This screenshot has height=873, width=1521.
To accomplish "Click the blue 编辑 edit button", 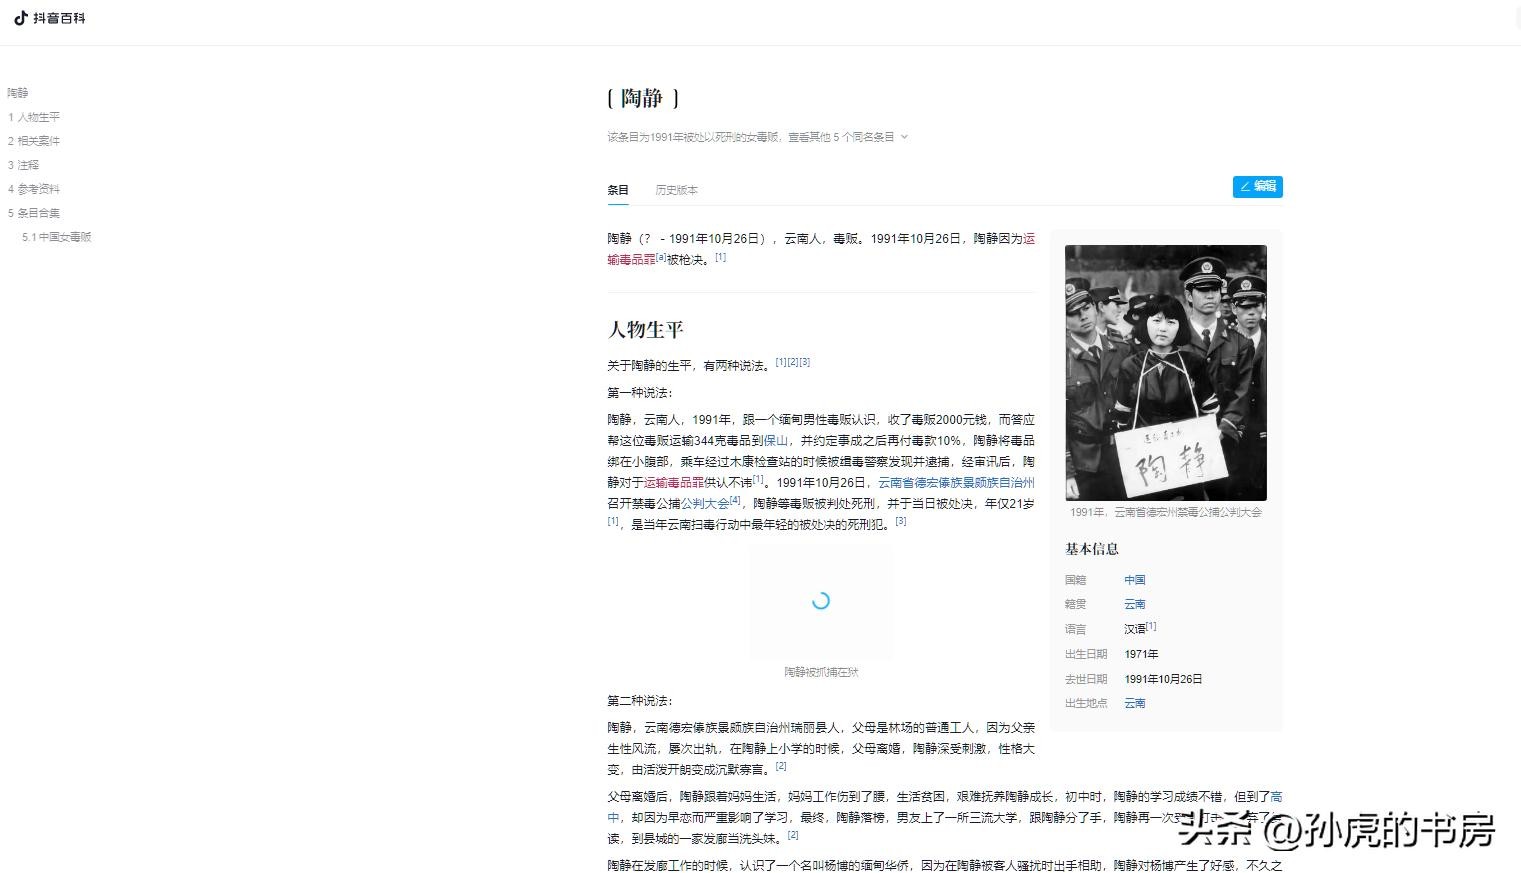I will click(1257, 186).
